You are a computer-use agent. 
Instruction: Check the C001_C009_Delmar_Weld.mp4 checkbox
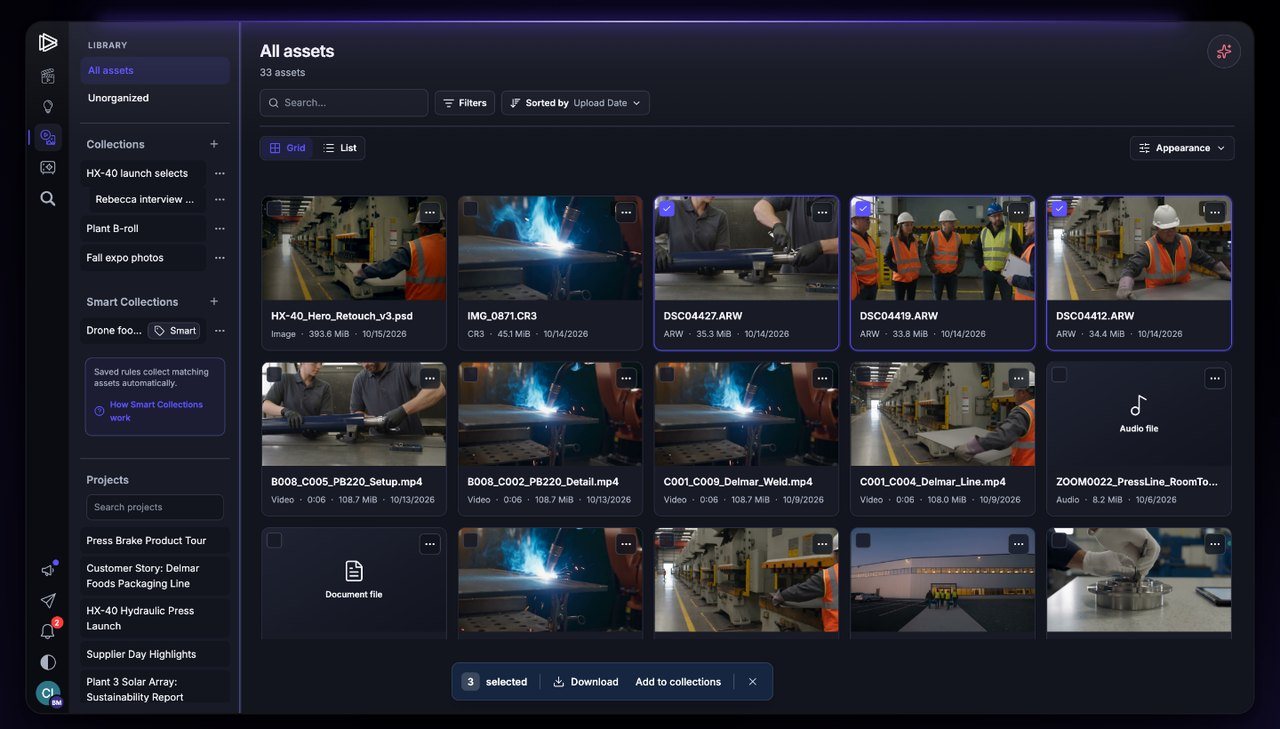667,374
